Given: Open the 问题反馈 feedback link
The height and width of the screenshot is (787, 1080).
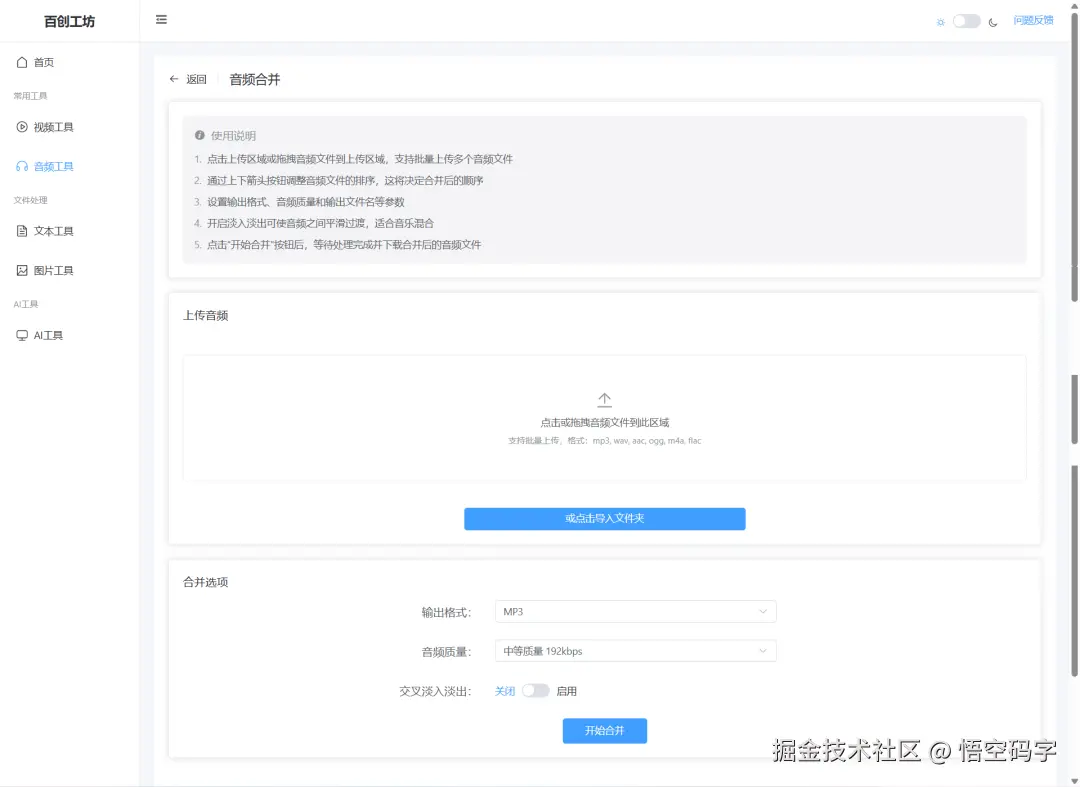Looking at the screenshot, I should click(1034, 20).
